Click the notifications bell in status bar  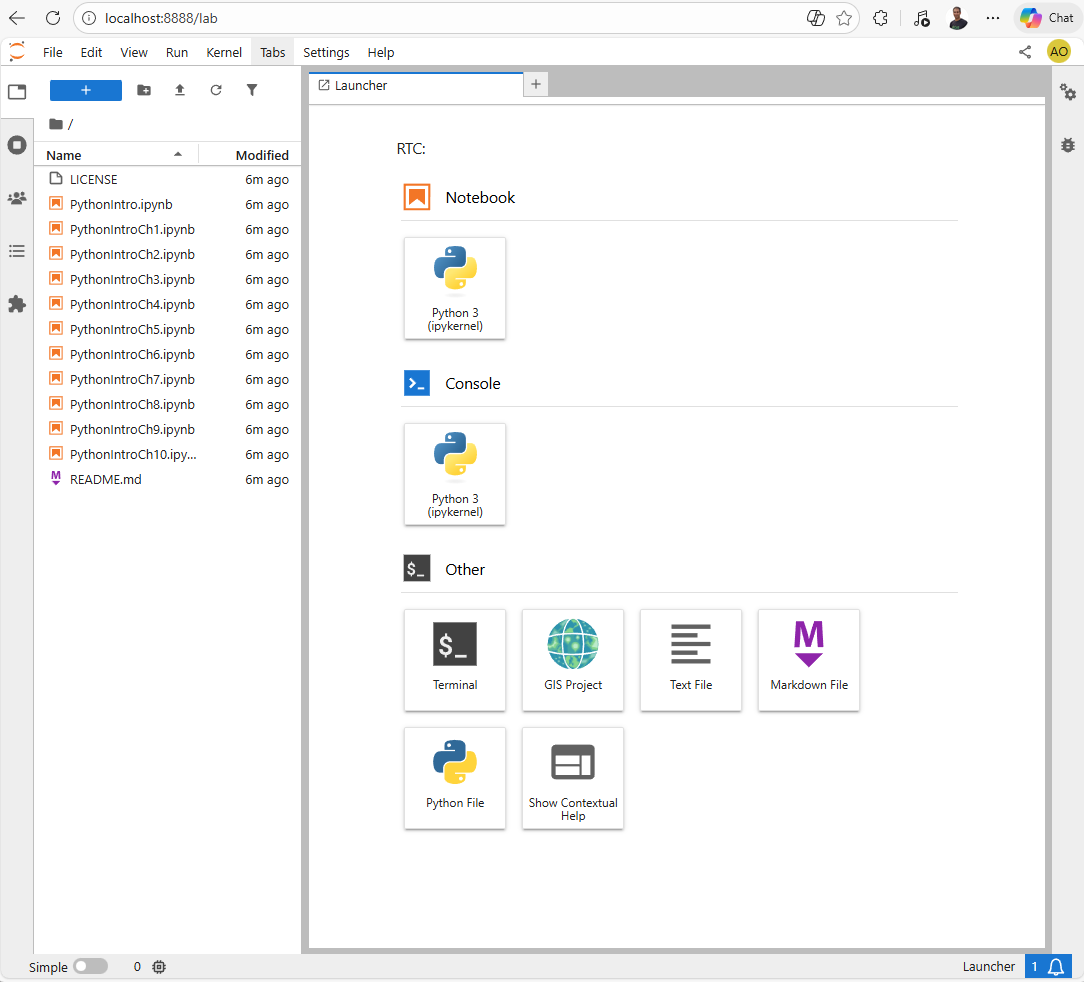[x=1055, y=967]
